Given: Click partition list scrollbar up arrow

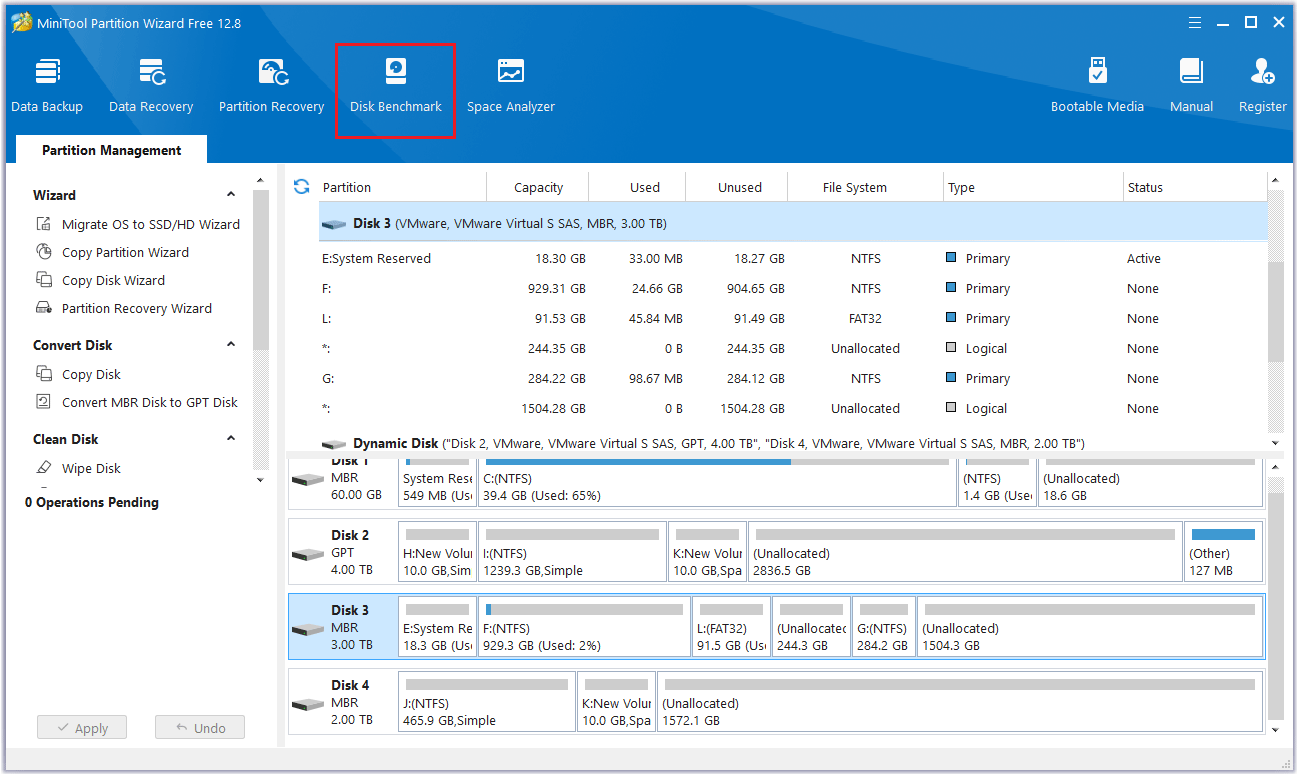Looking at the screenshot, I should point(1275,181).
